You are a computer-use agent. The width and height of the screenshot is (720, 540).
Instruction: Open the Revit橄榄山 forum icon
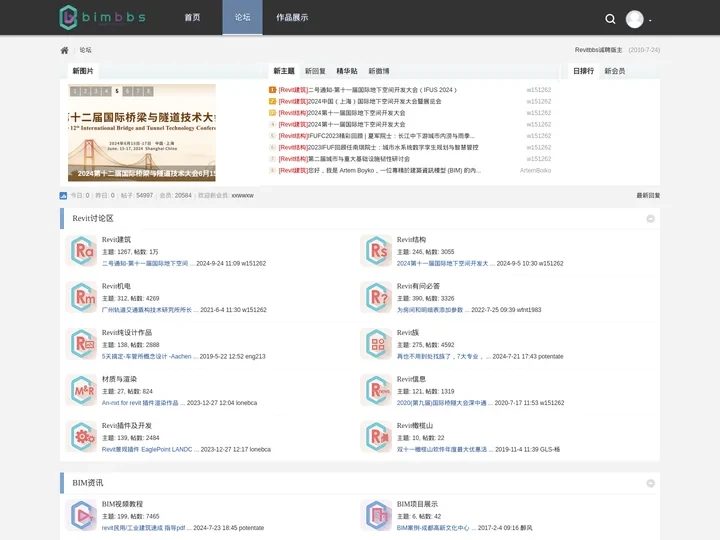[x=377, y=437]
